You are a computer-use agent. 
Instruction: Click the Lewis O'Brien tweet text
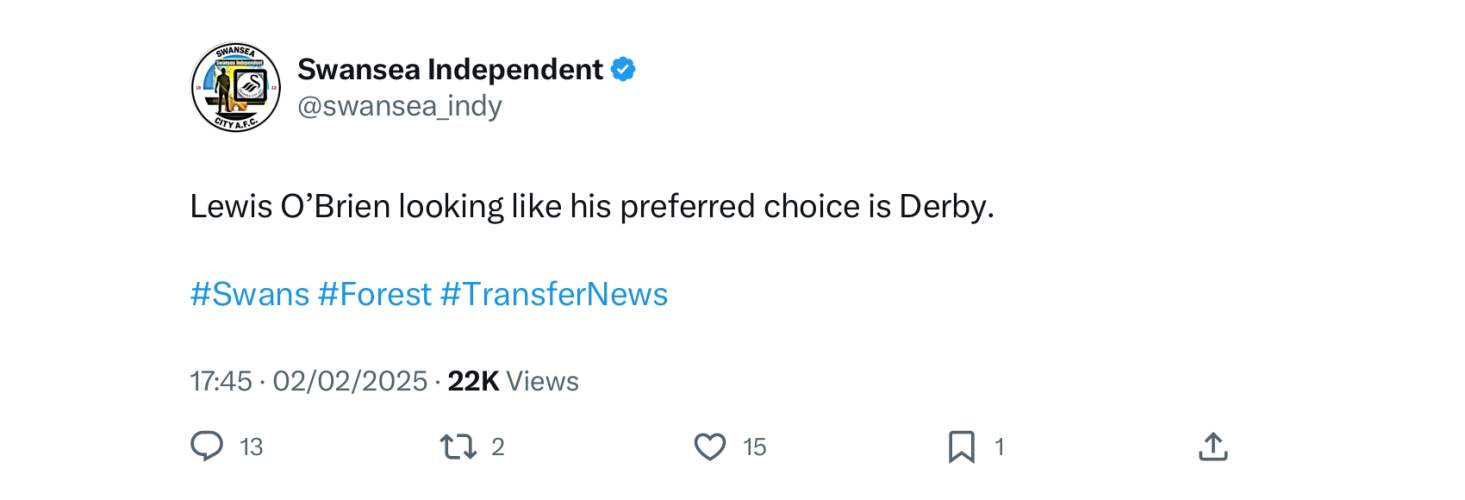[592, 207]
